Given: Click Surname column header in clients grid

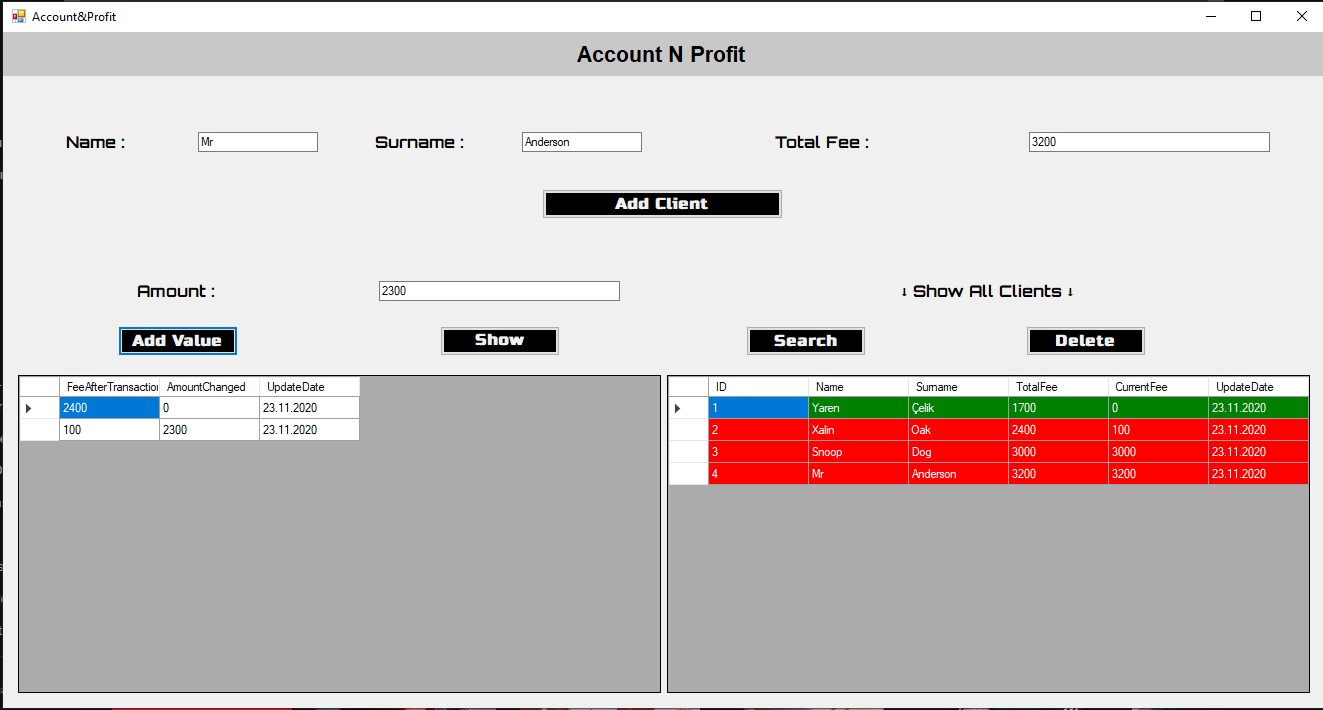Looking at the screenshot, I should click(x=958, y=387).
